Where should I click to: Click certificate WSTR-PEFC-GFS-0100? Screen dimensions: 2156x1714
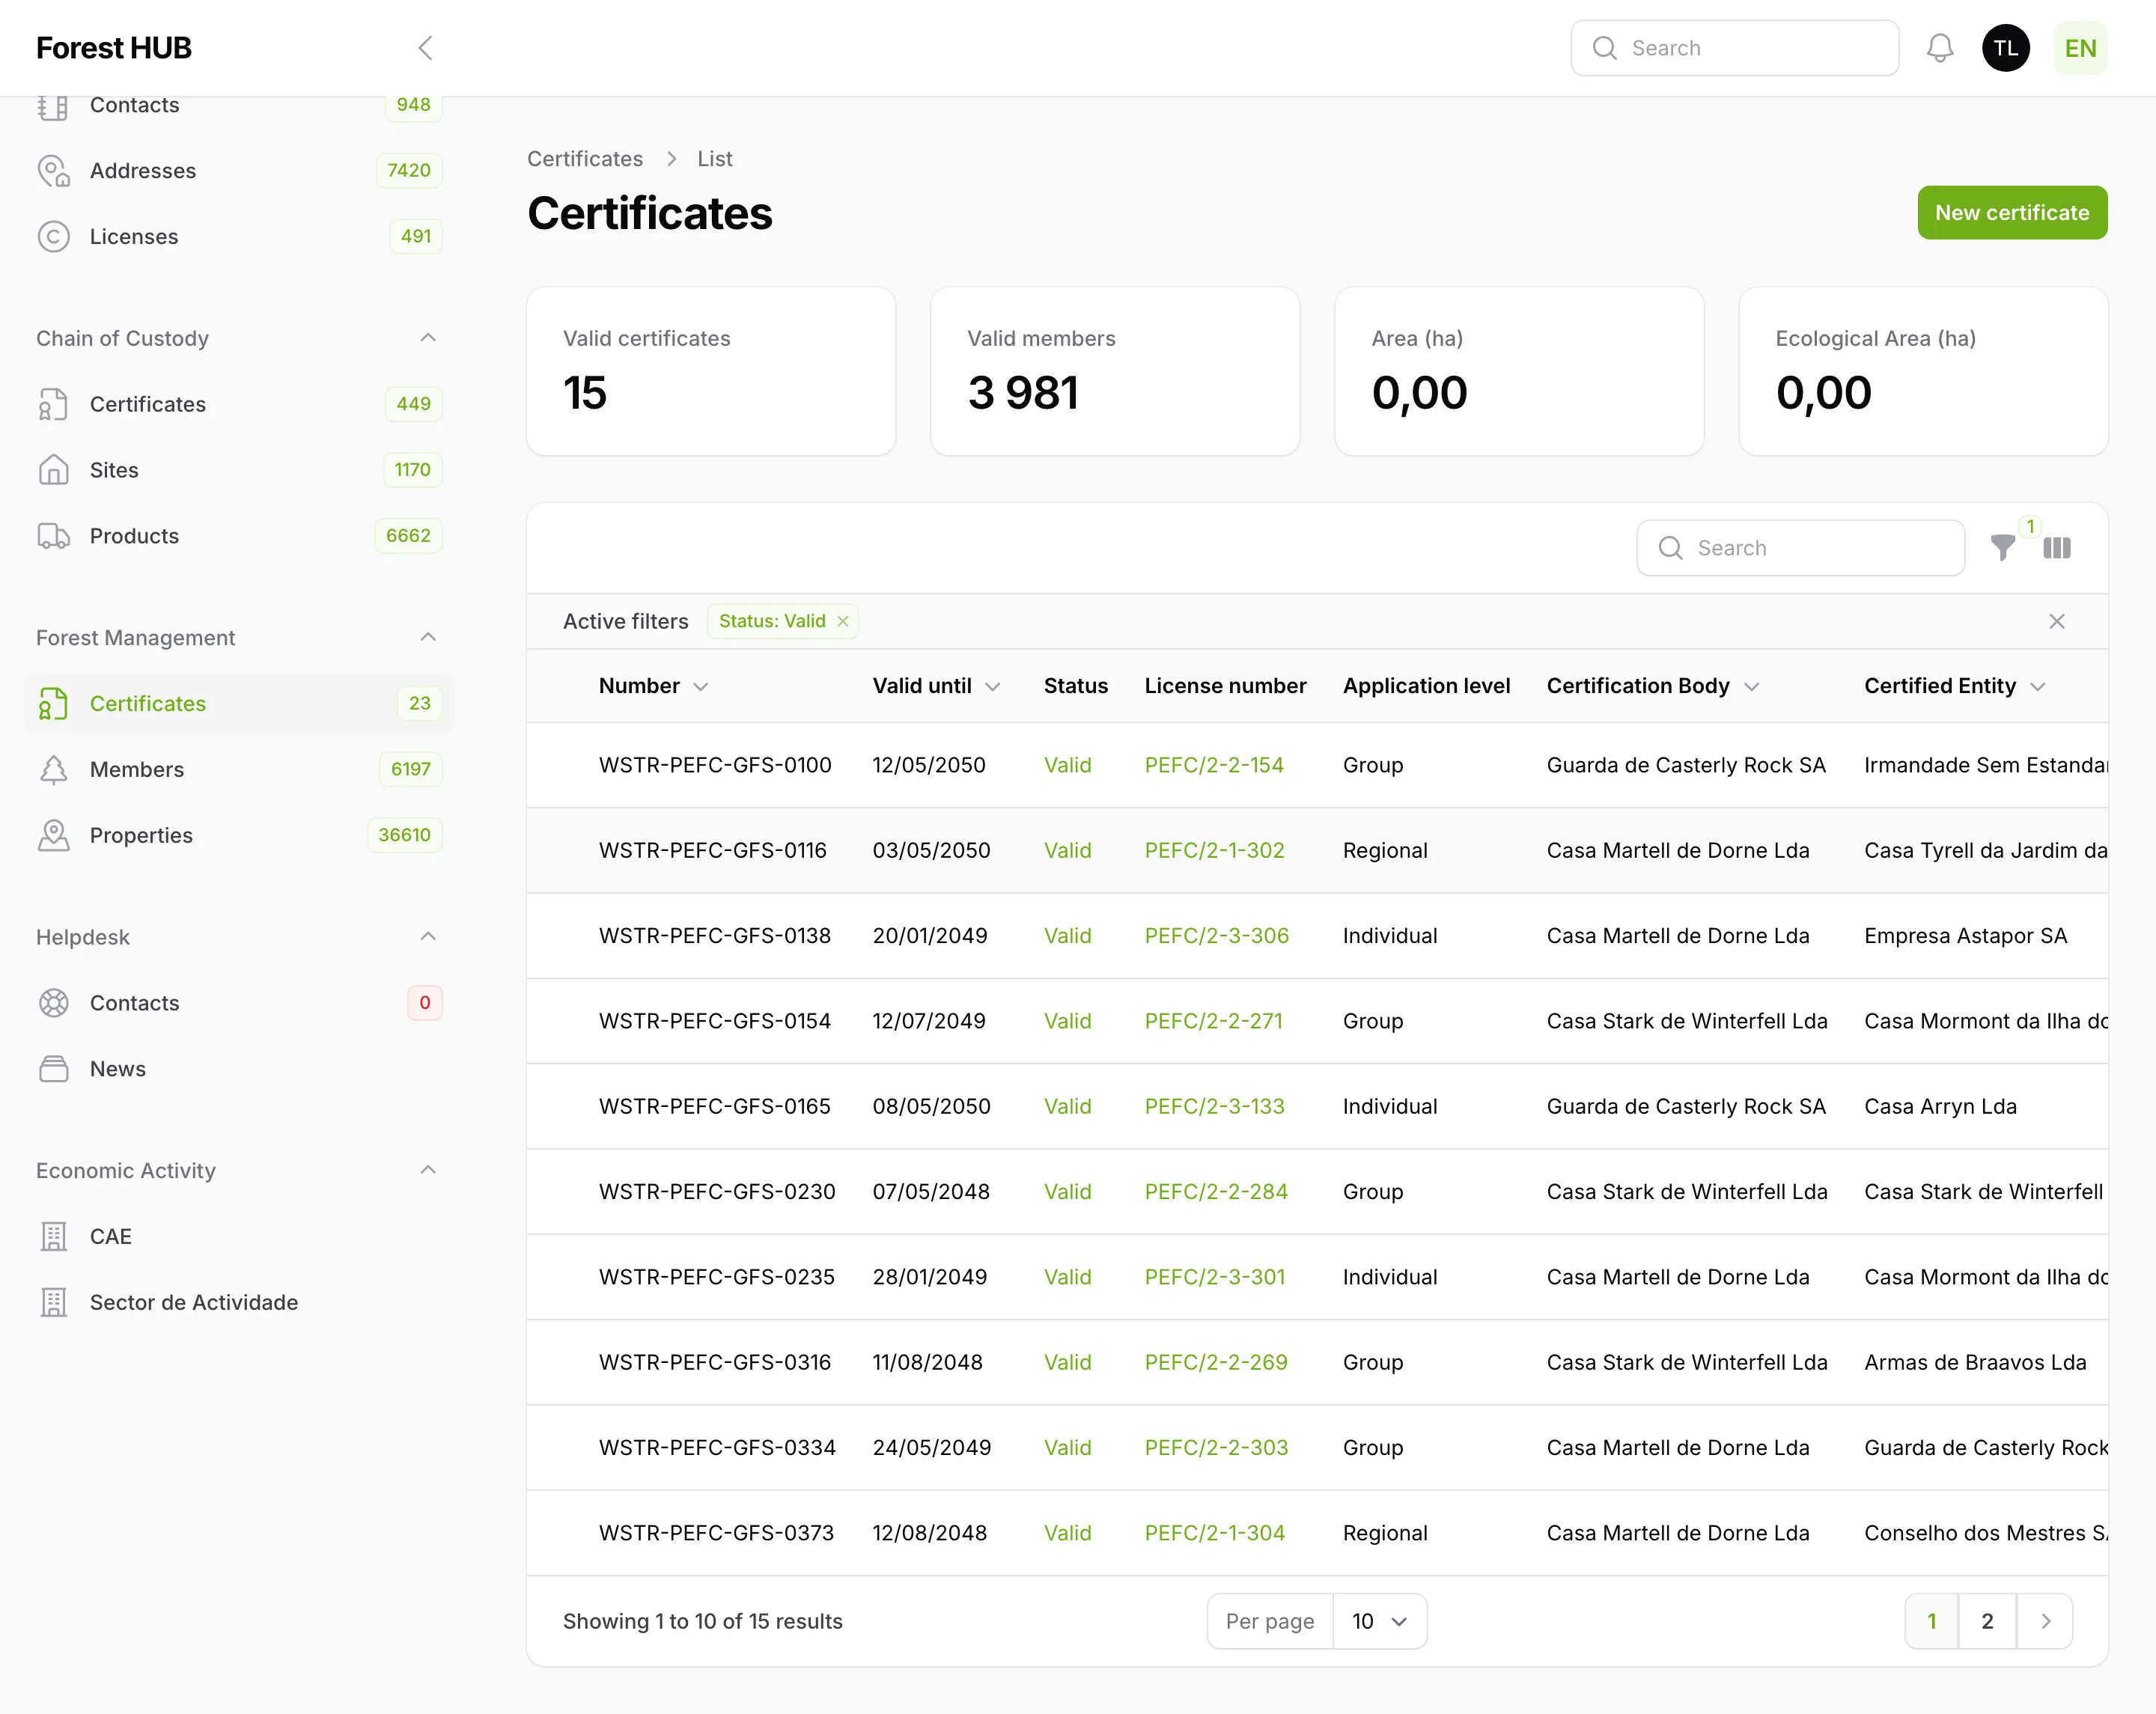(715, 765)
